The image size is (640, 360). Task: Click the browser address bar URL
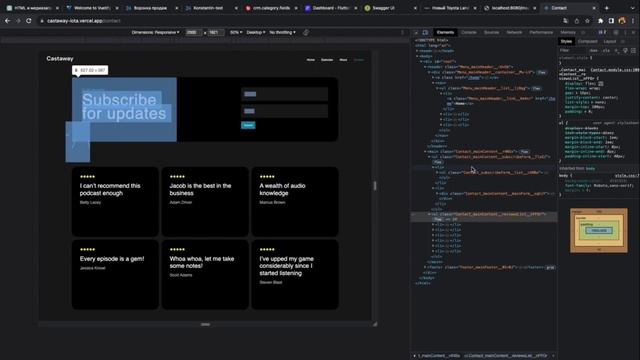(x=84, y=21)
